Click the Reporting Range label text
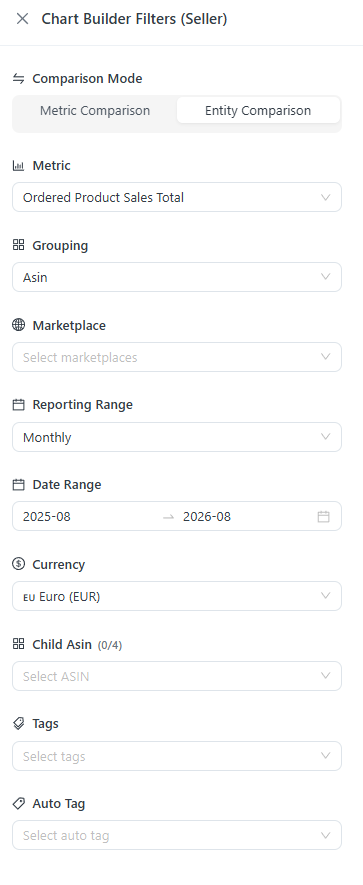This screenshot has height=885, width=363. [82, 405]
